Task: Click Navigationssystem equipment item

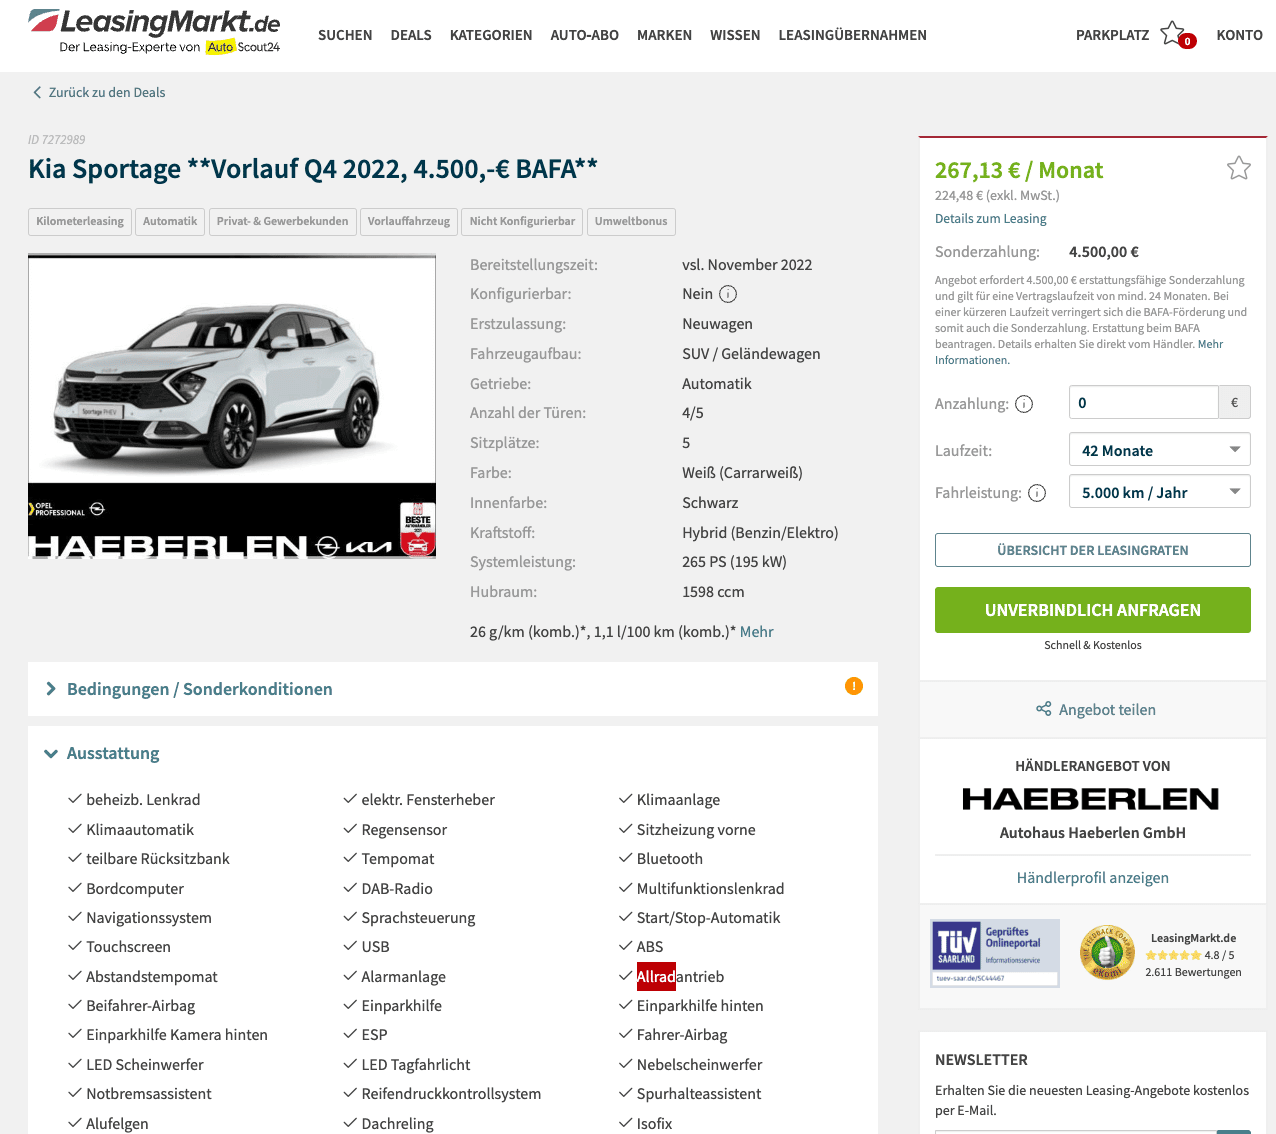Action: tap(149, 918)
